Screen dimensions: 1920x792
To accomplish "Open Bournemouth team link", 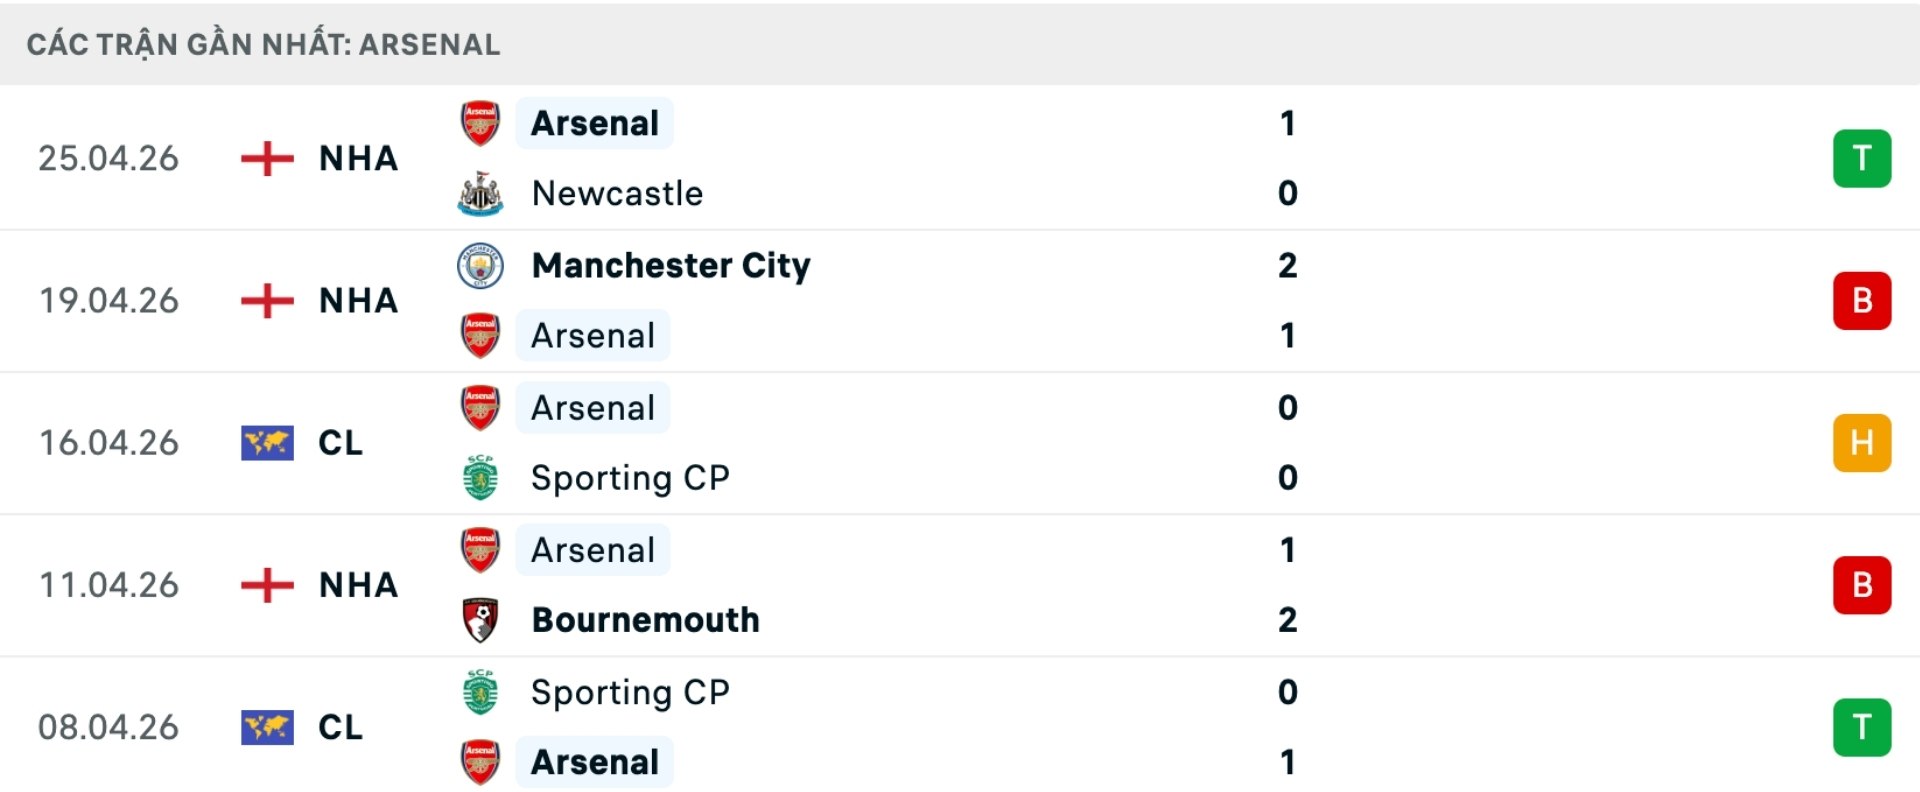I will tap(645, 620).
